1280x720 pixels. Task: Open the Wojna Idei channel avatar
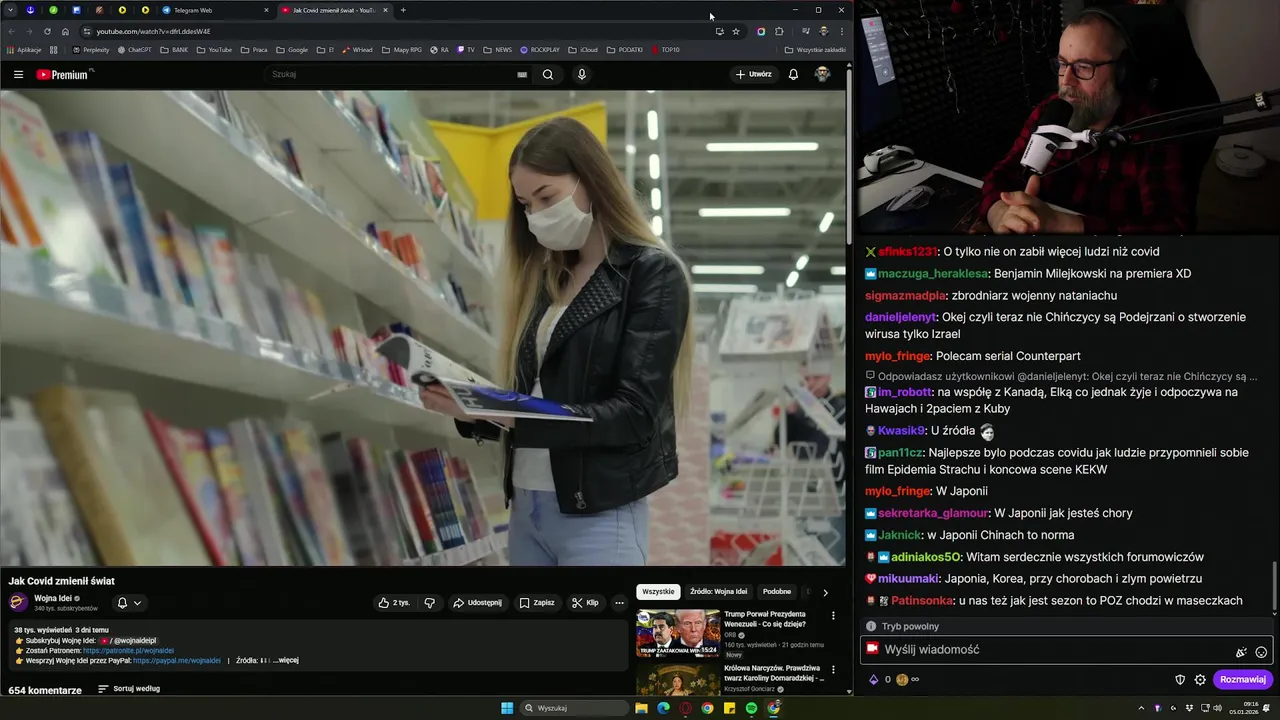(18, 602)
